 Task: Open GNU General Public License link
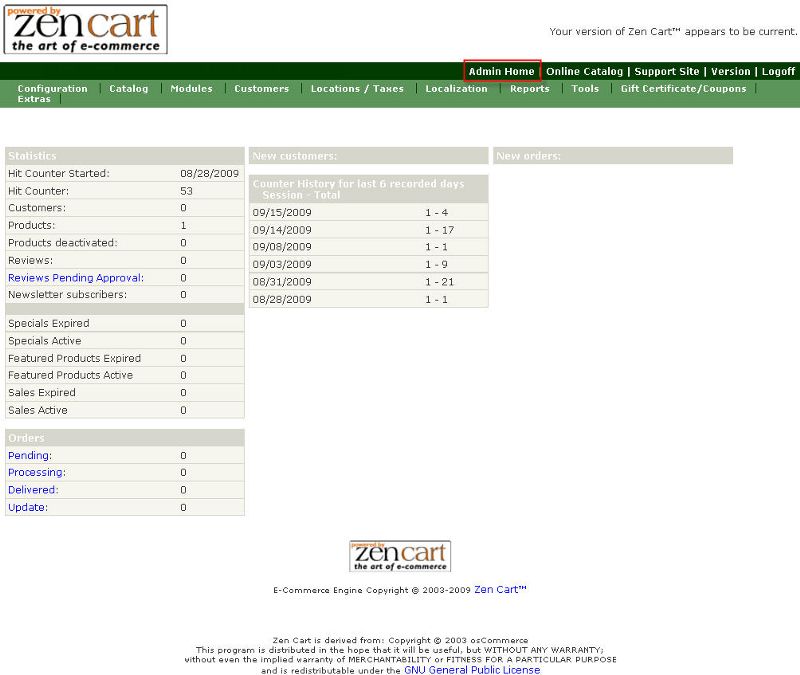(x=472, y=670)
